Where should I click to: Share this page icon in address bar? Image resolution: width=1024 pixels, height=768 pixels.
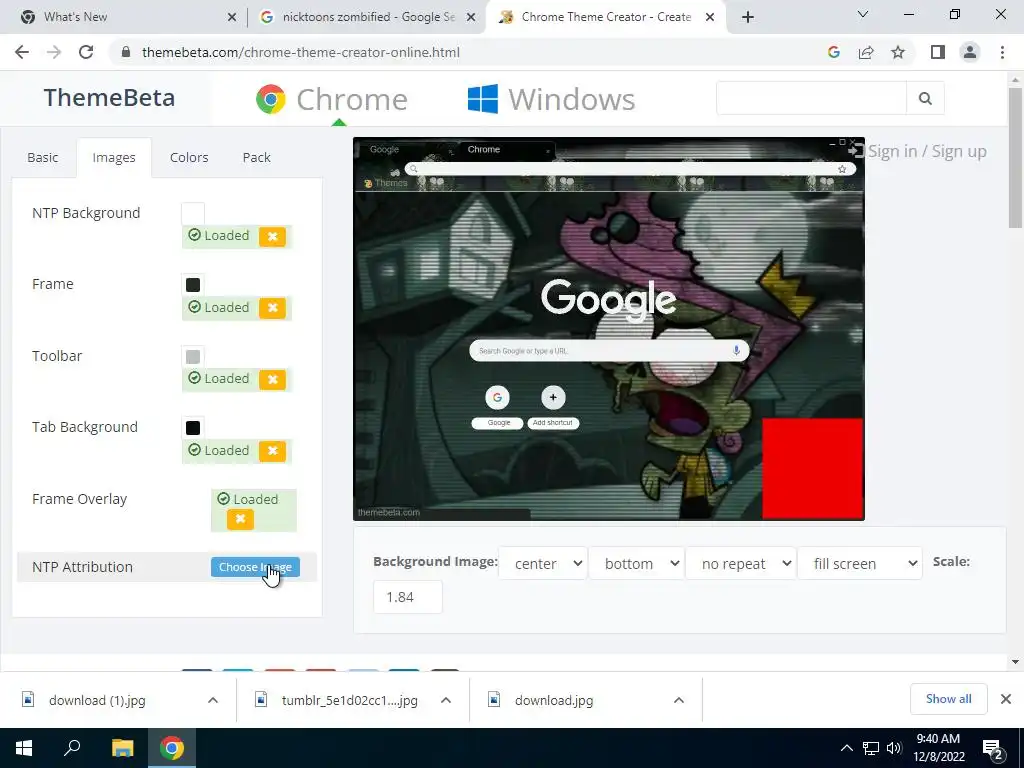click(866, 52)
